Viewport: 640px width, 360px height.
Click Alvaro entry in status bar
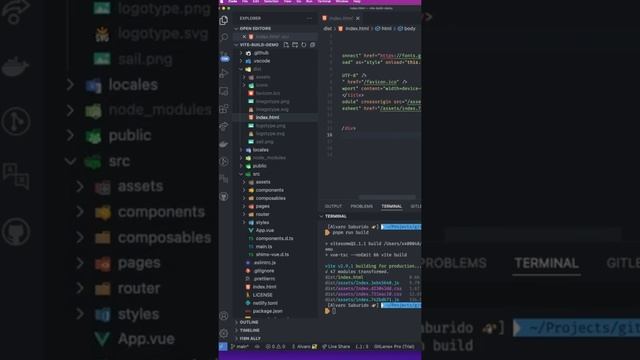pyautogui.click(x=304, y=347)
